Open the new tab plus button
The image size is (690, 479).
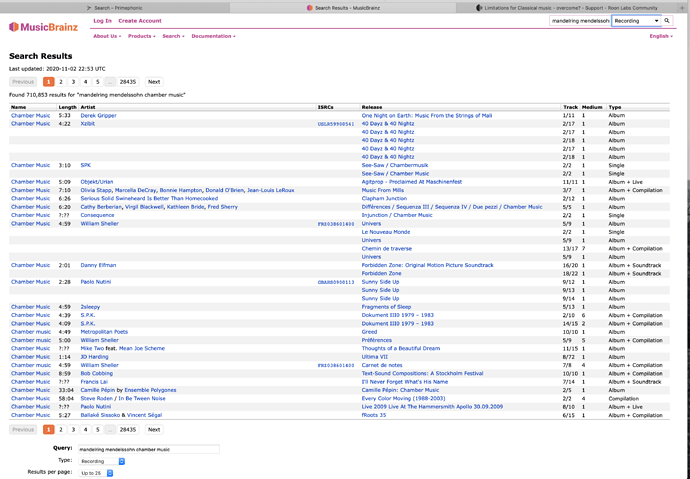point(683,7)
